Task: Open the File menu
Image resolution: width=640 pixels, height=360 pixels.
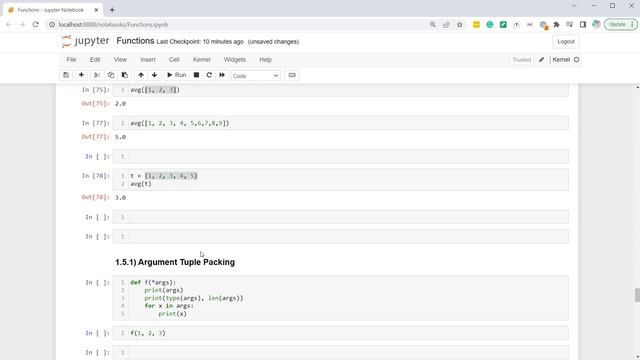Action: pyautogui.click(x=71, y=60)
